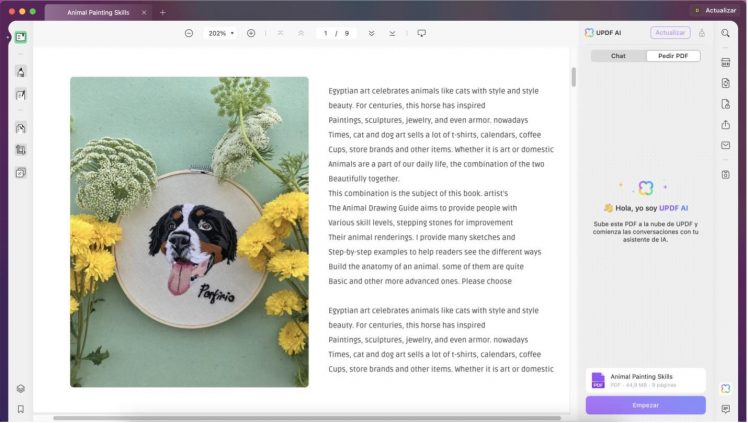748x423 pixels.
Task: Click the zoom in plus icon
Action: (251, 33)
